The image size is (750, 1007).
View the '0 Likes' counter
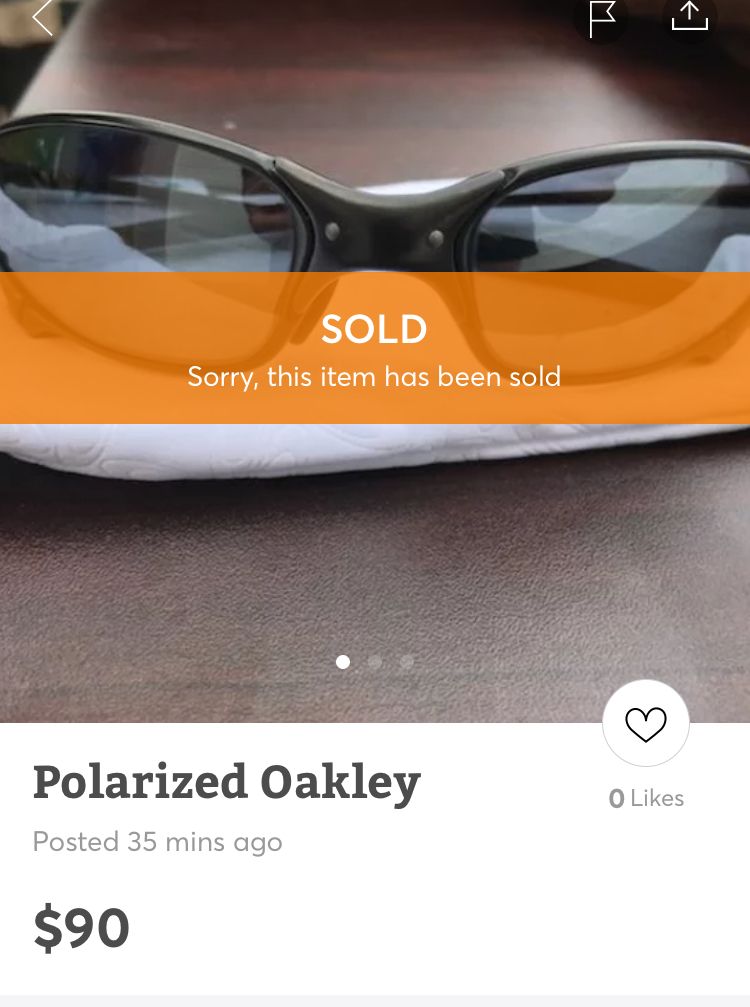(x=646, y=798)
